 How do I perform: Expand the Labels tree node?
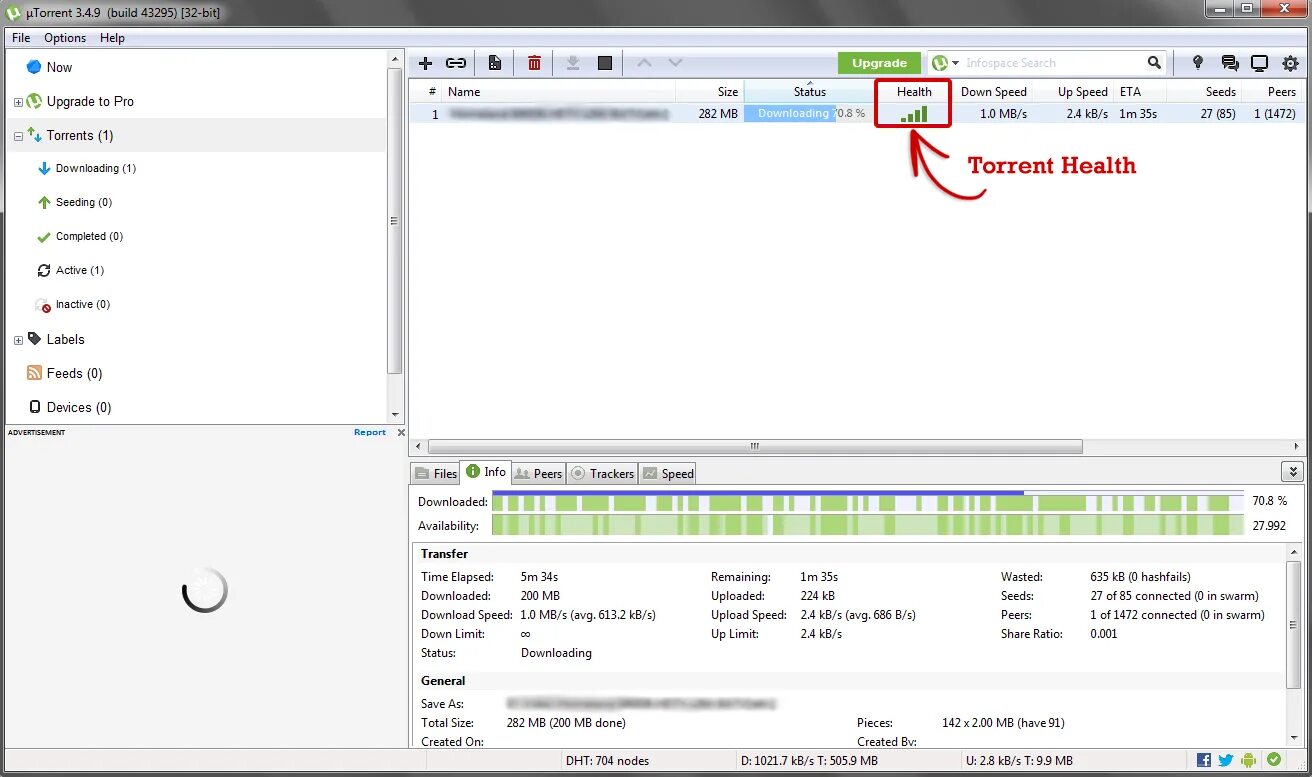(18, 340)
